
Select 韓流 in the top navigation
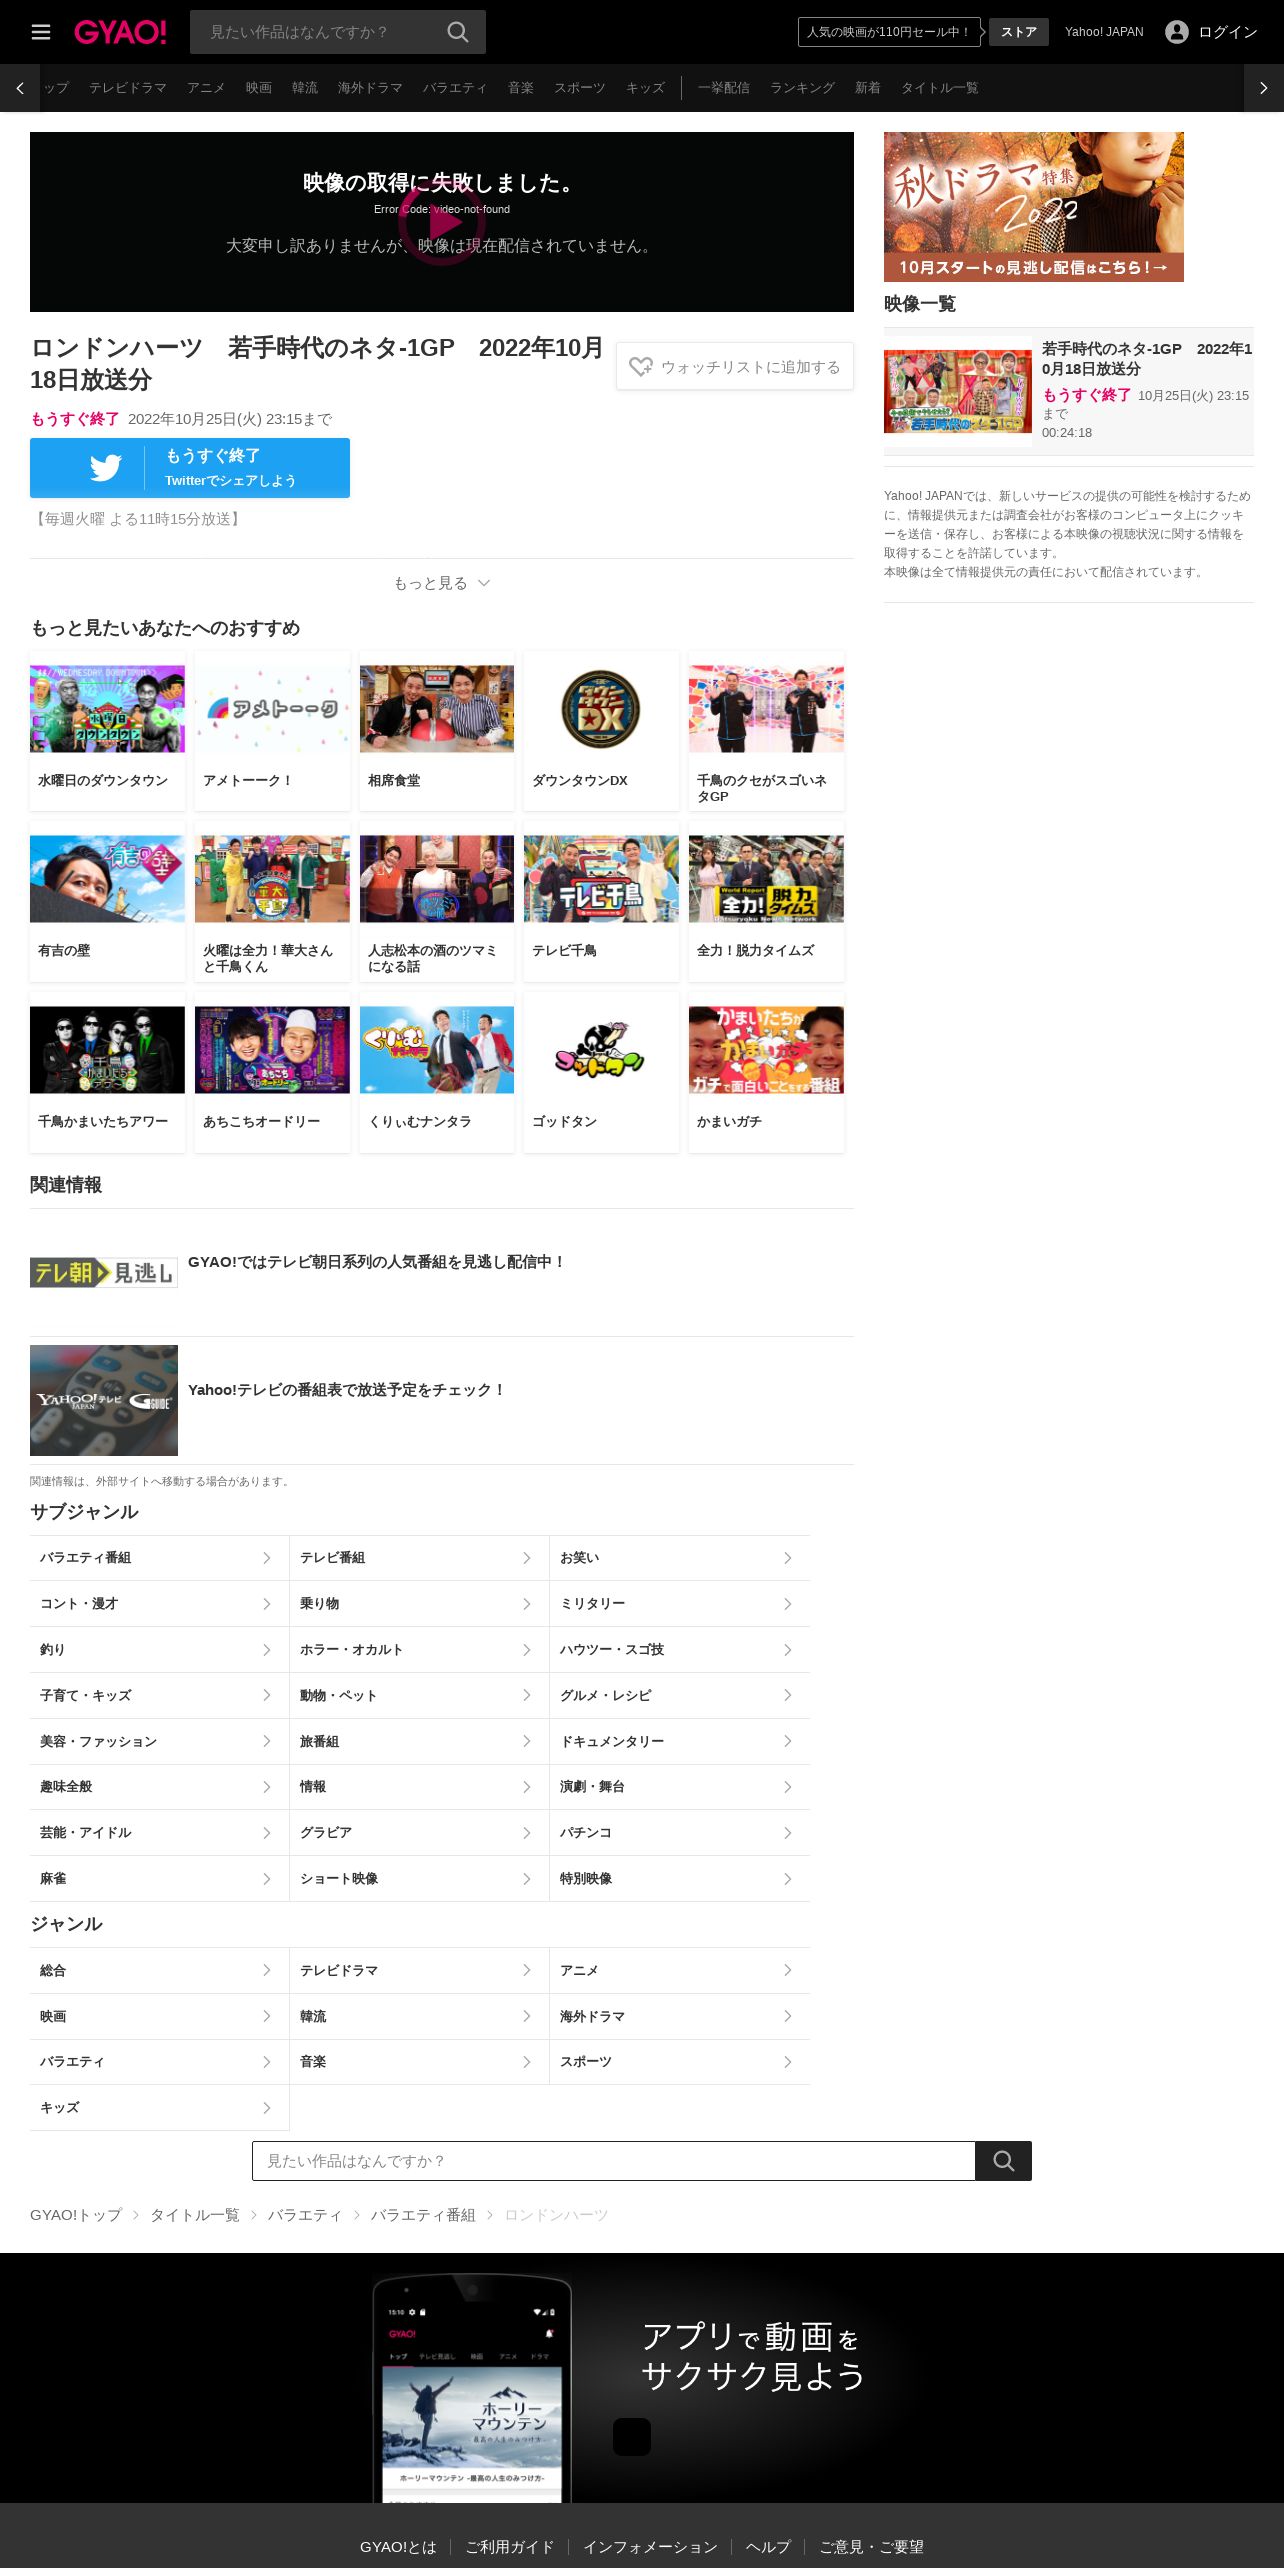point(305,88)
